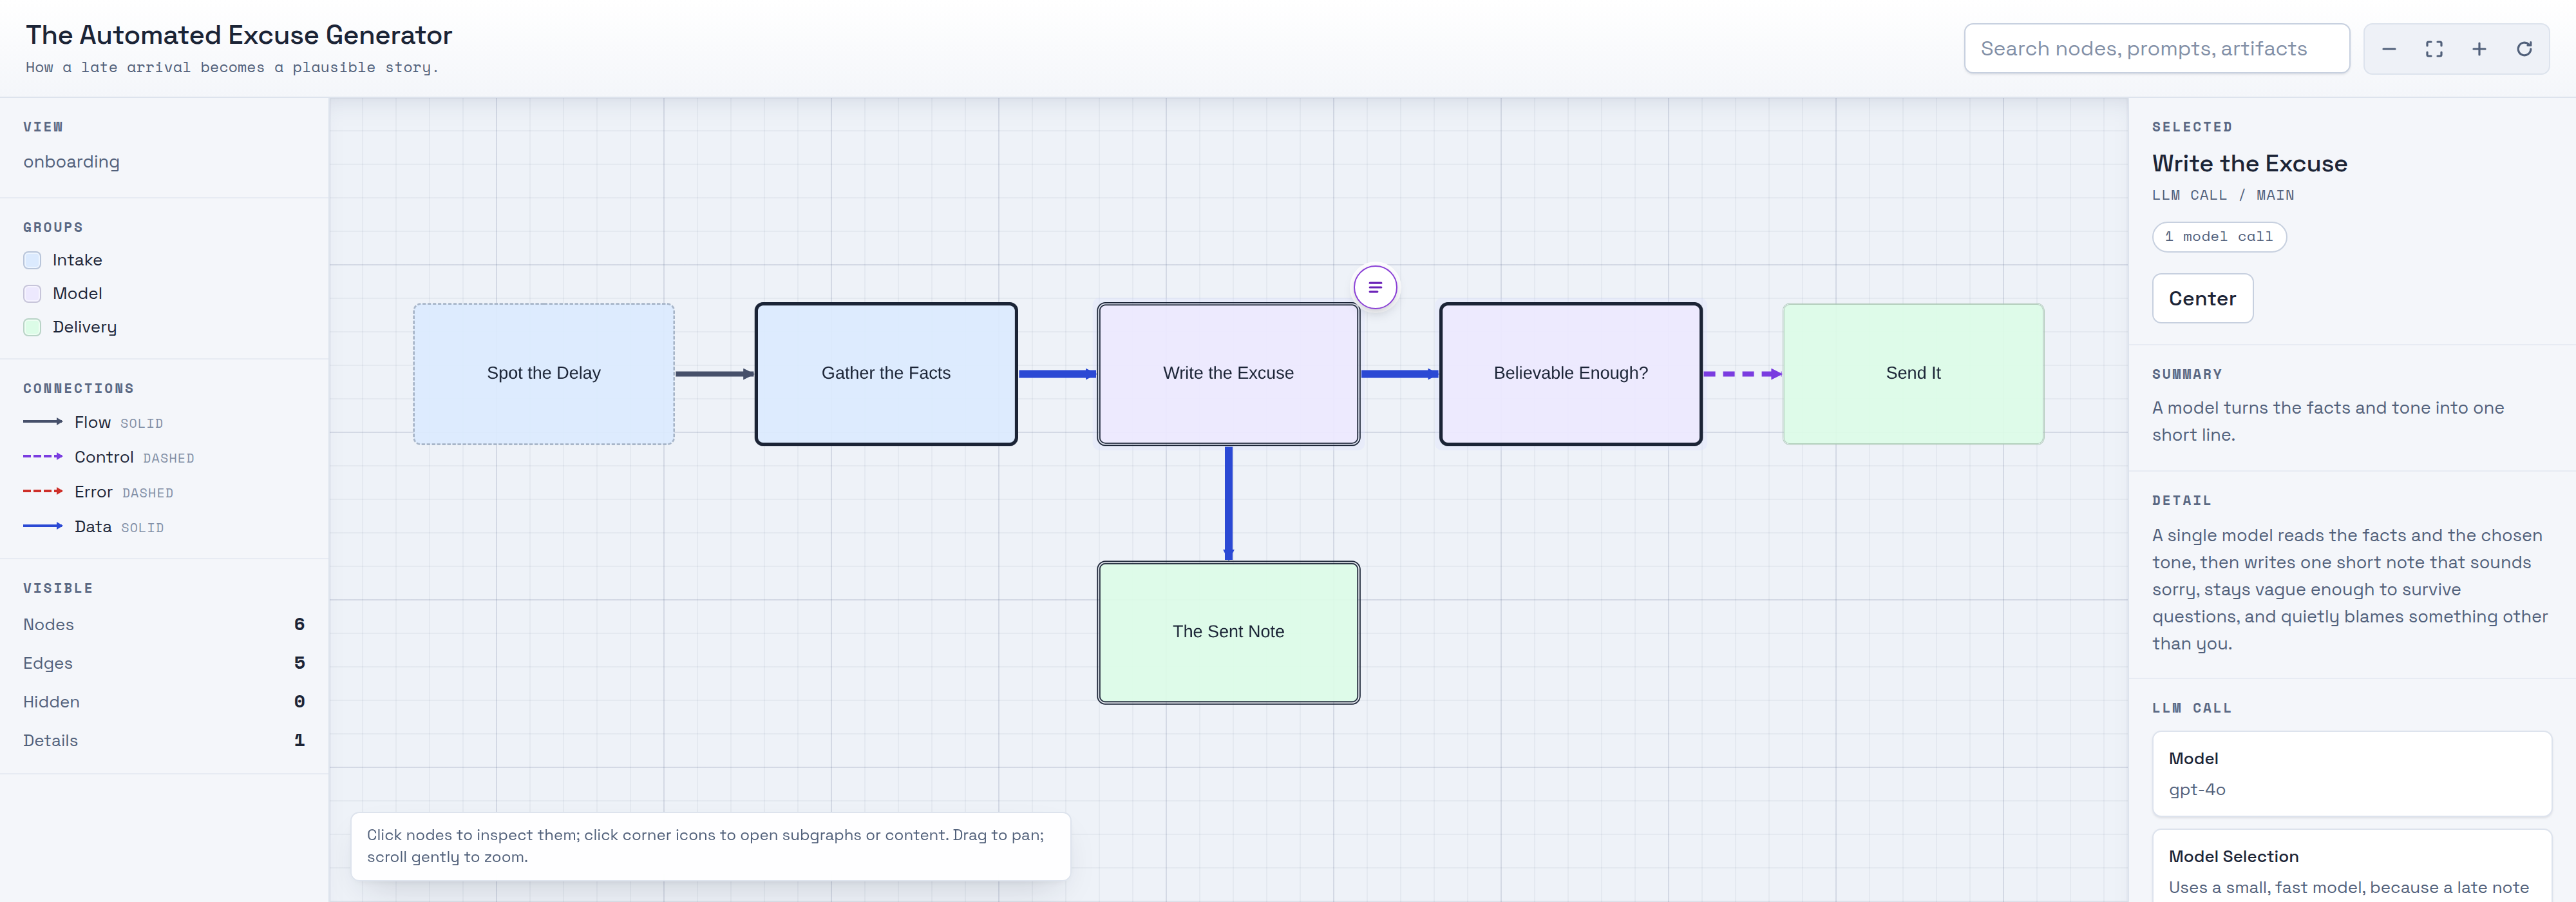Image resolution: width=2576 pixels, height=902 pixels.
Task: Click the fit-to-screen icon
Action: 2434,49
